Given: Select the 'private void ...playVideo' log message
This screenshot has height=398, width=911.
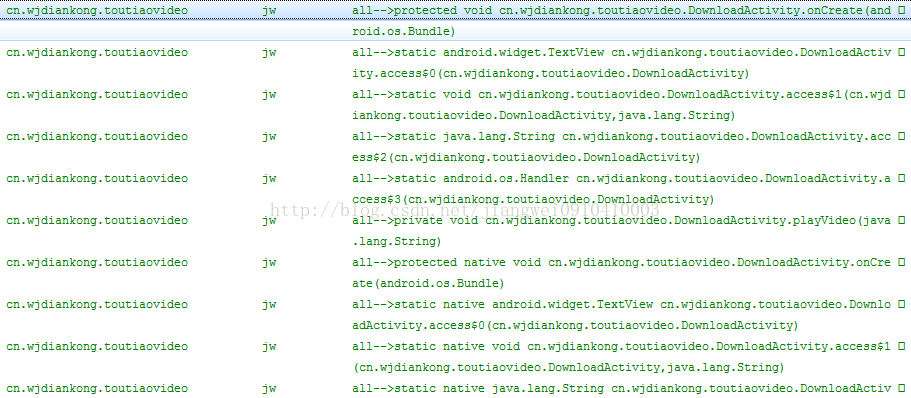Looking at the screenshot, I should (x=622, y=231).
